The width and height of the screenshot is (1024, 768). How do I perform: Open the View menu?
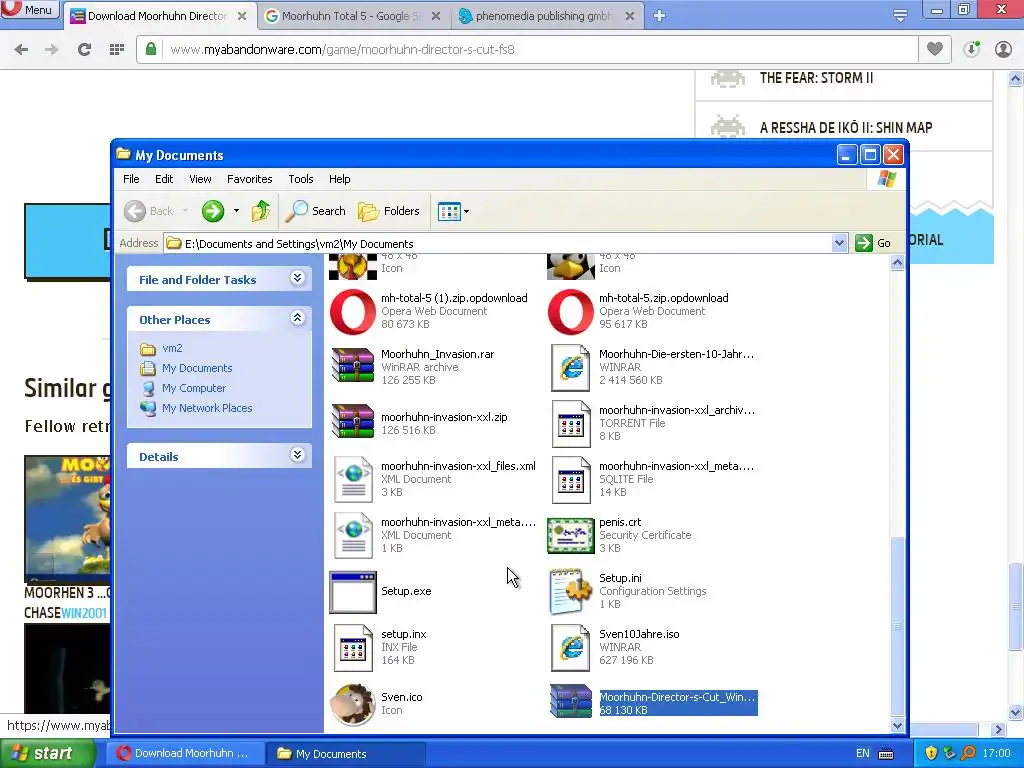coord(200,179)
